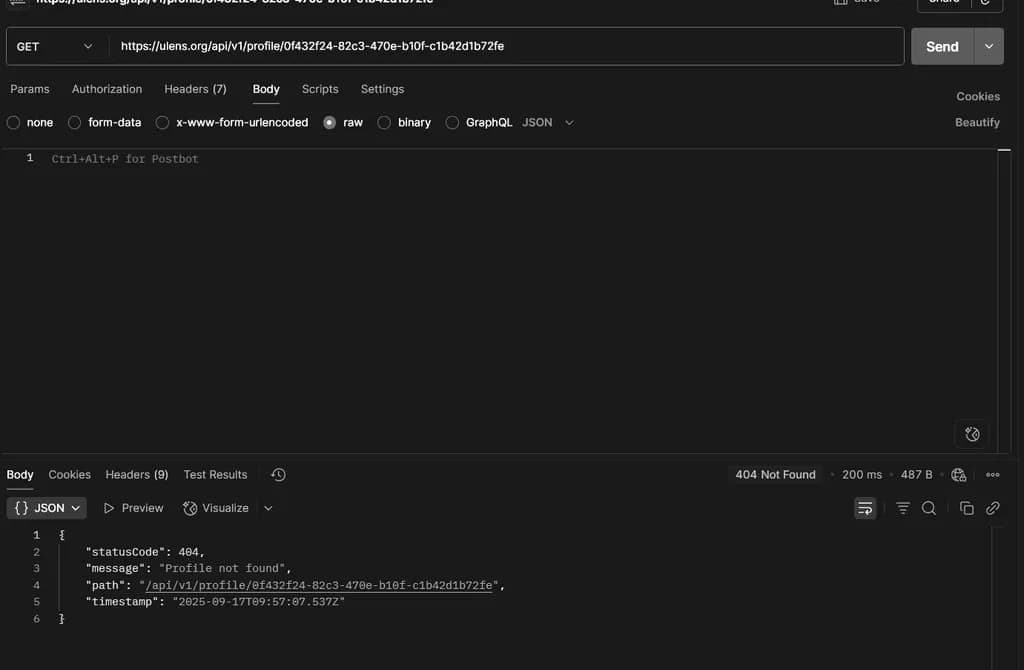The height and width of the screenshot is (670, 1024).
Task: Switch to the Authorization tab
Action: (x=107, y=89)
